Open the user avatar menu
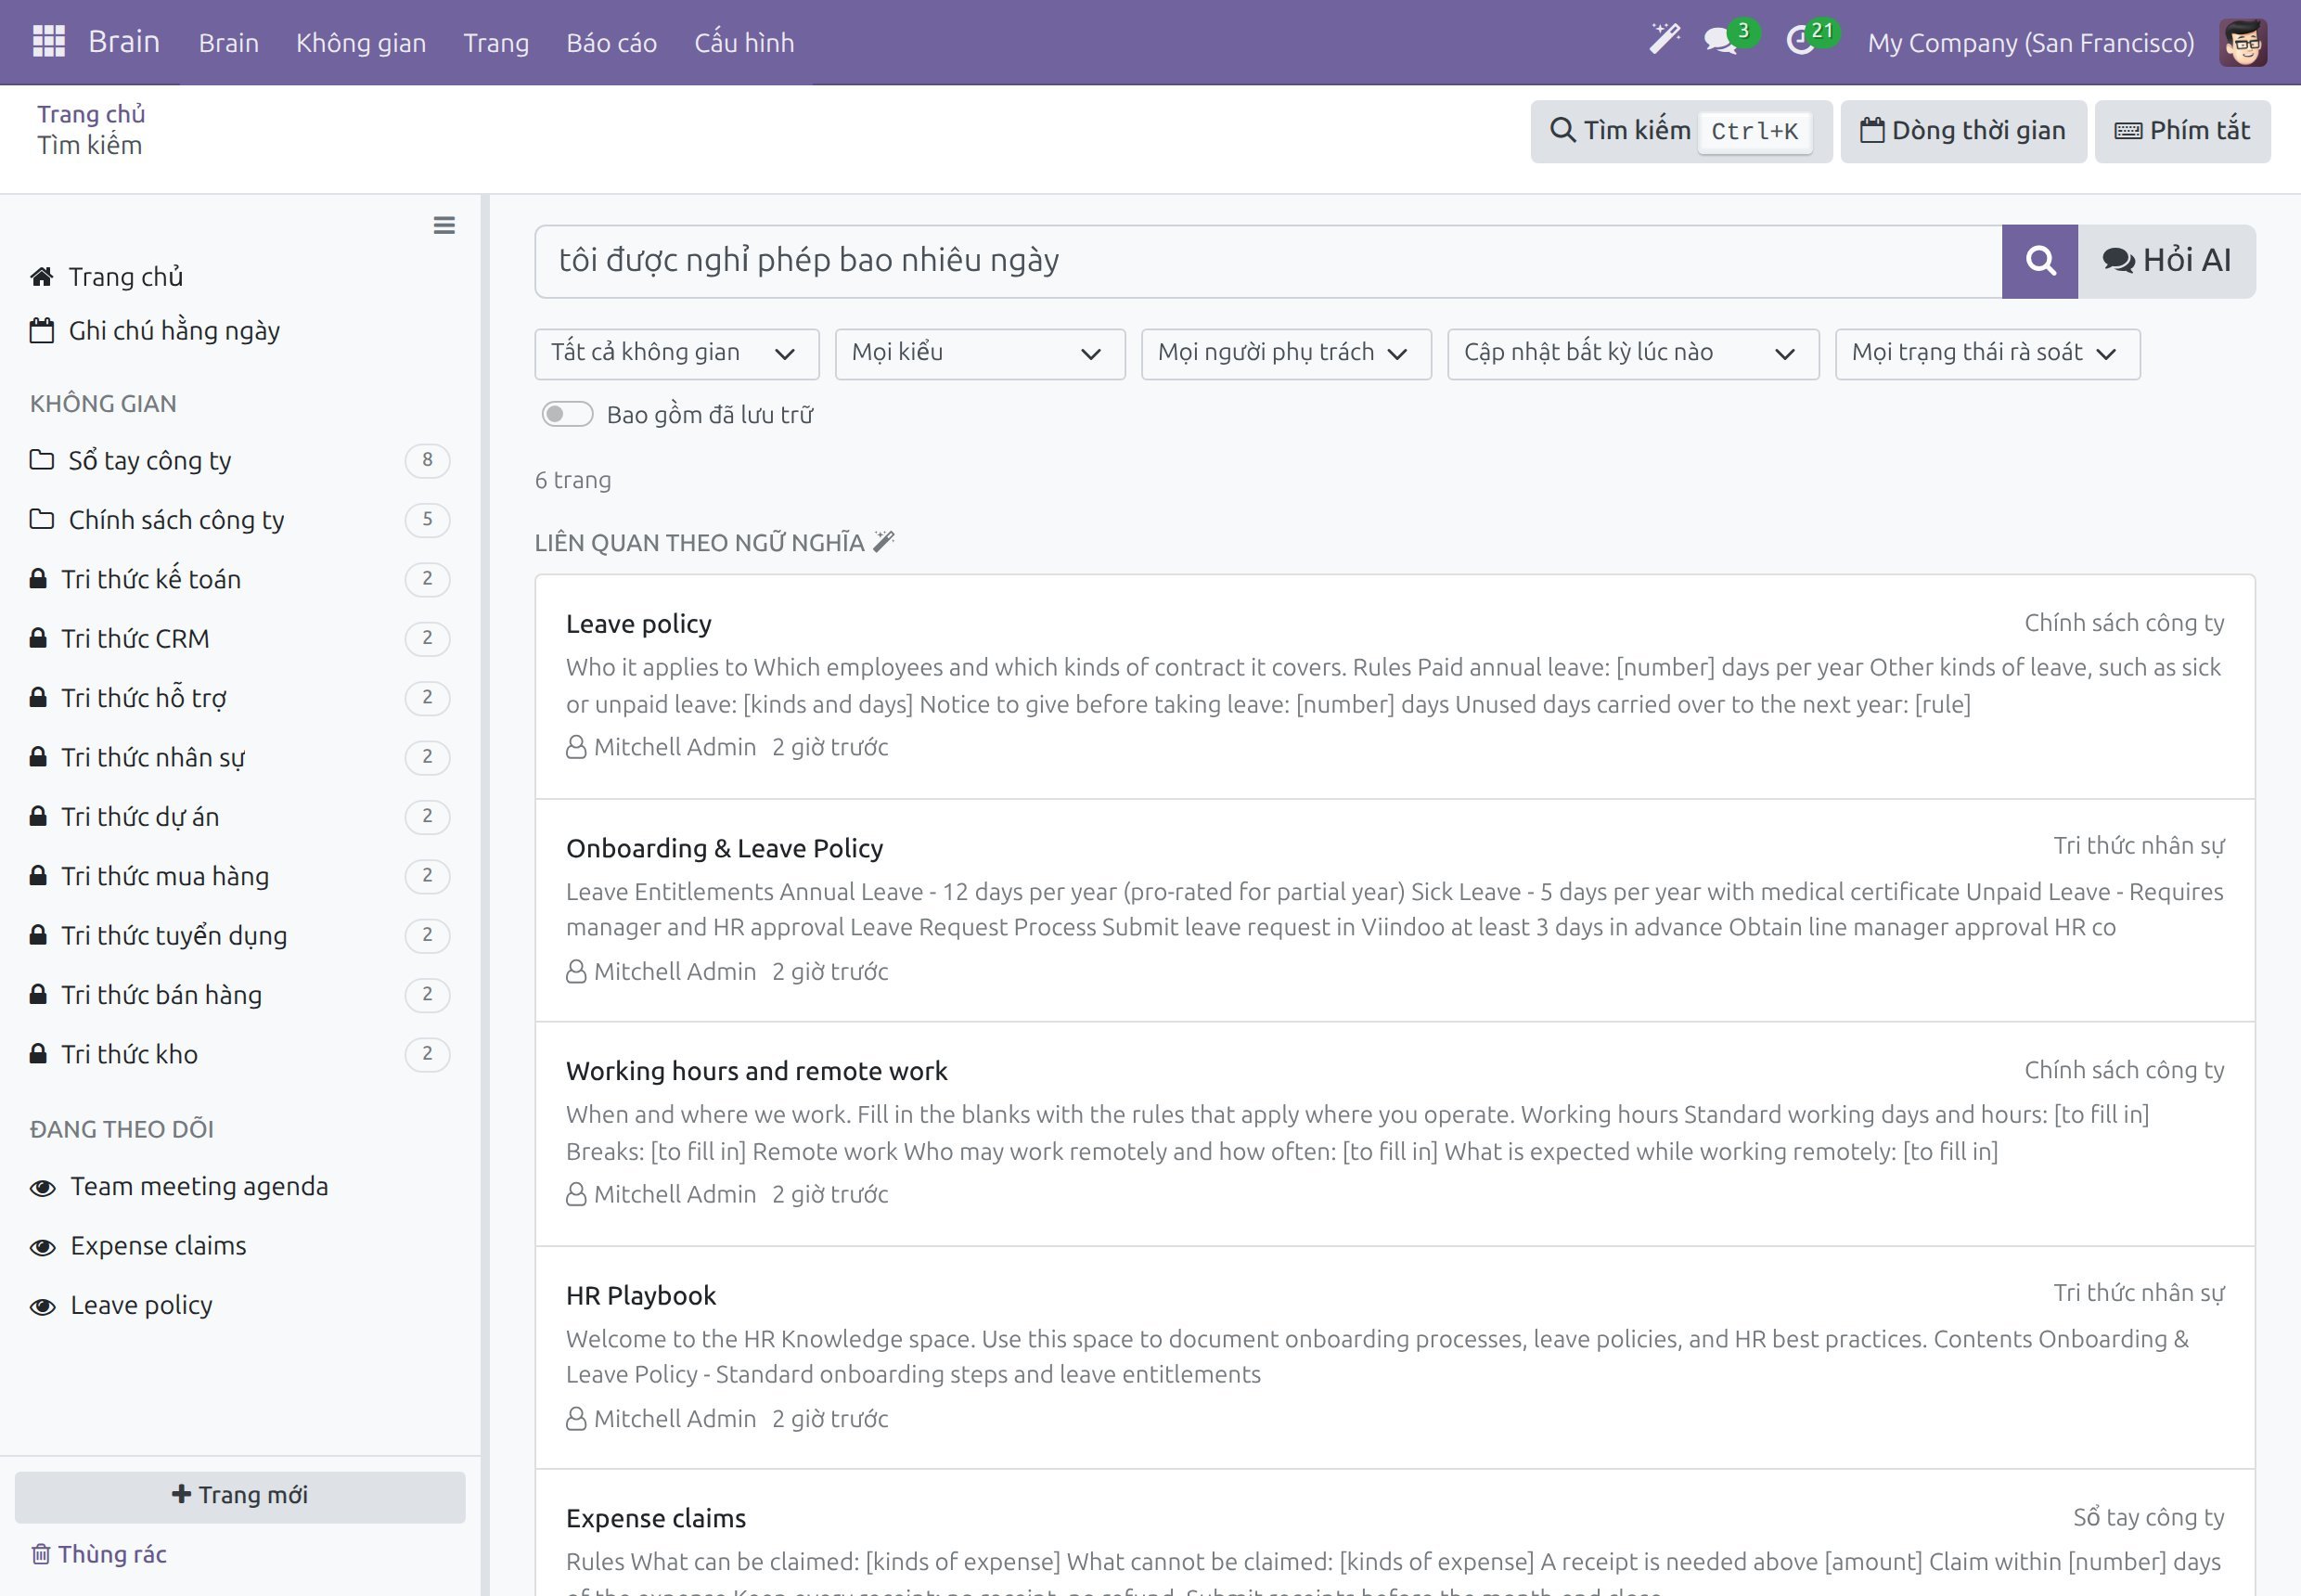Screen dimensions: 2301x1596 click(x=2243, y=42)
